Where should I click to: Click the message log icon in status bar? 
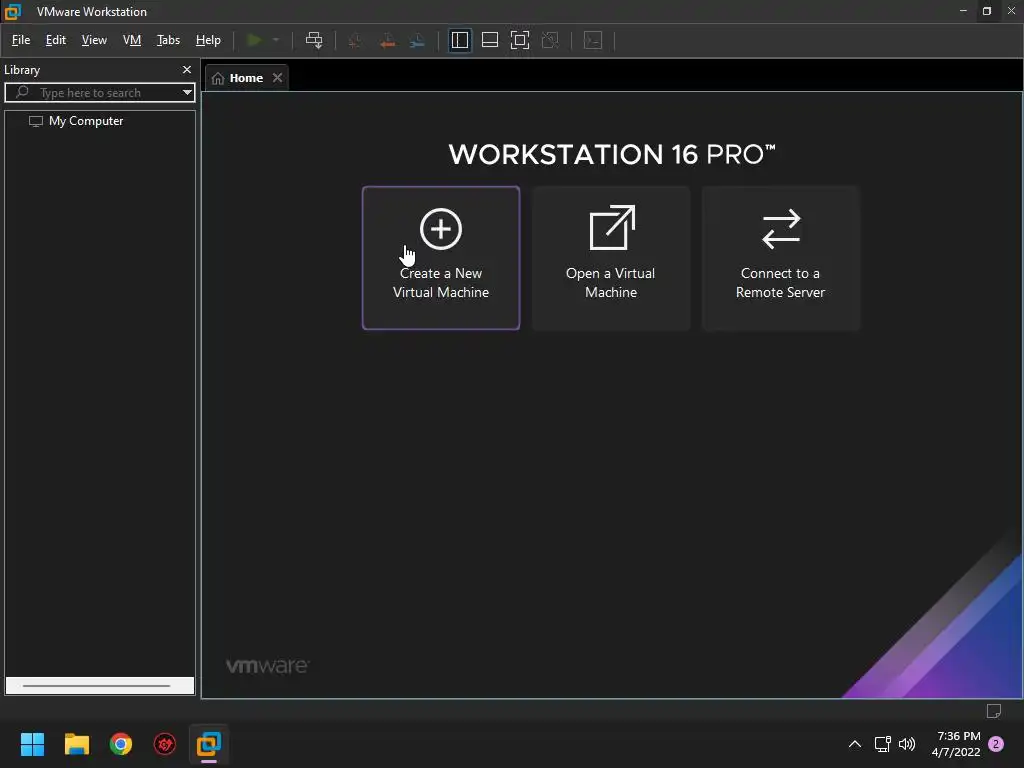point(994,711)
